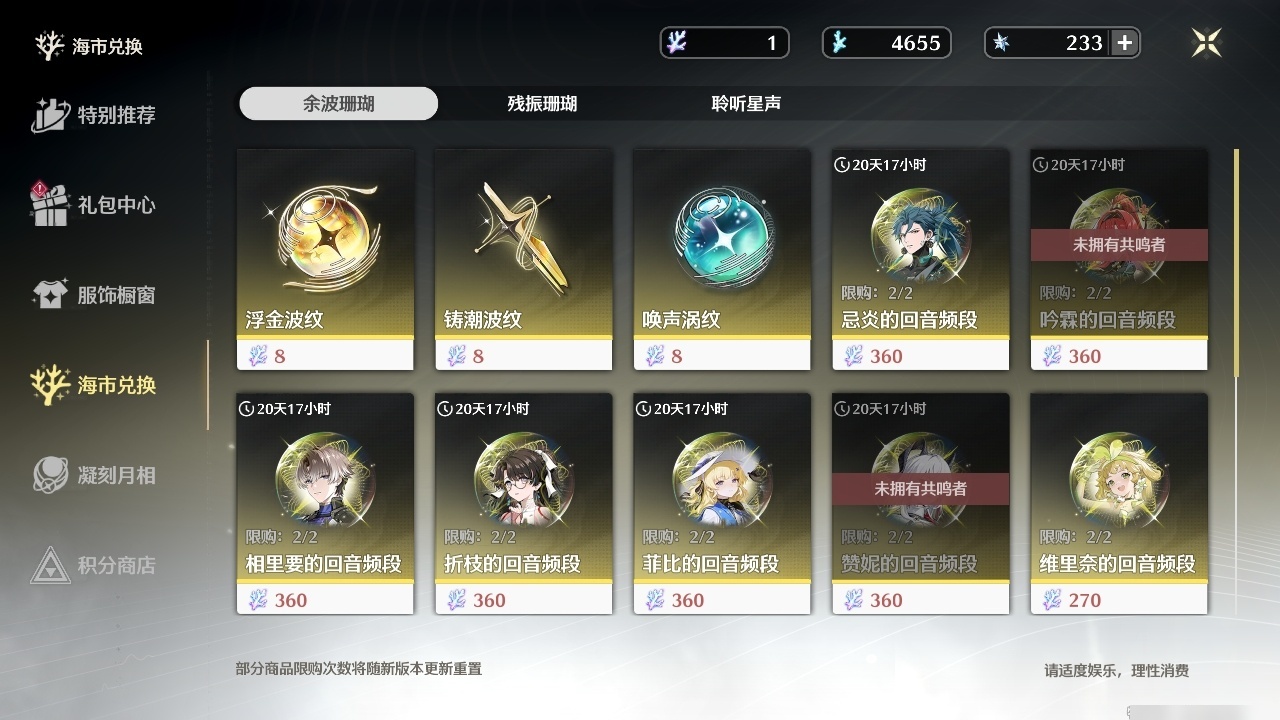
Task: Select the 余波珊瑚 tab
Action: 338,104
